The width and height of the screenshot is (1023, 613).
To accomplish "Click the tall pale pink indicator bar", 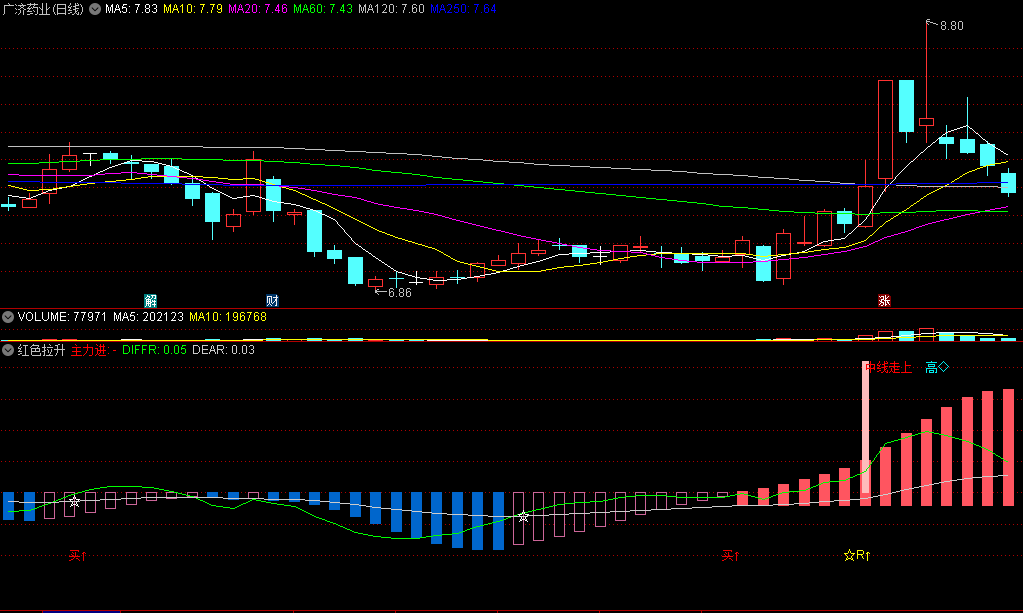I will [865, 427].
